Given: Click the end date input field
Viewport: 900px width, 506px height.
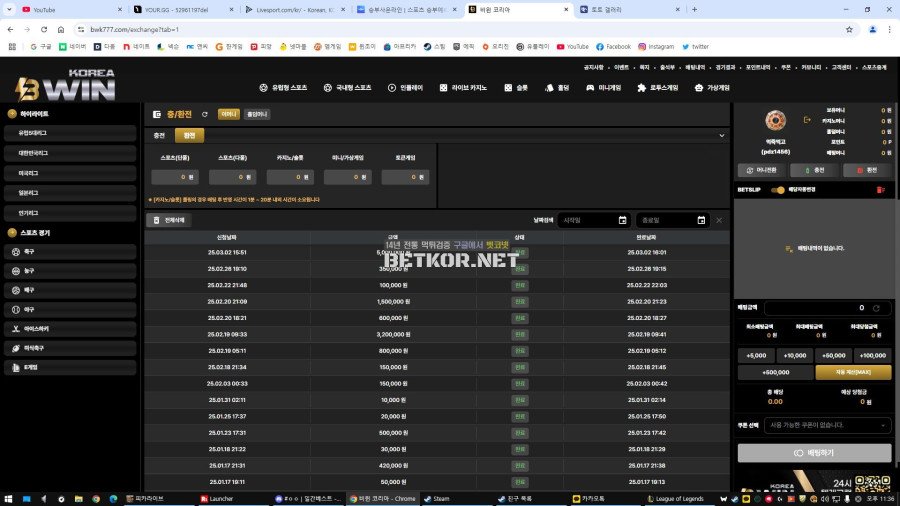Looking at the screenshot, I should (x=668, y=220).
